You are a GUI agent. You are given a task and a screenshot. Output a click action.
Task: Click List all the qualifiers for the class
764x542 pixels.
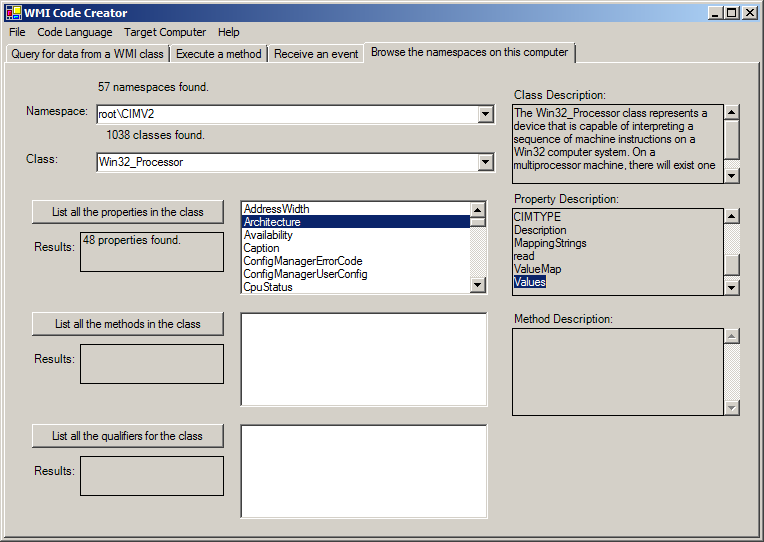click(x=128, y=436)
